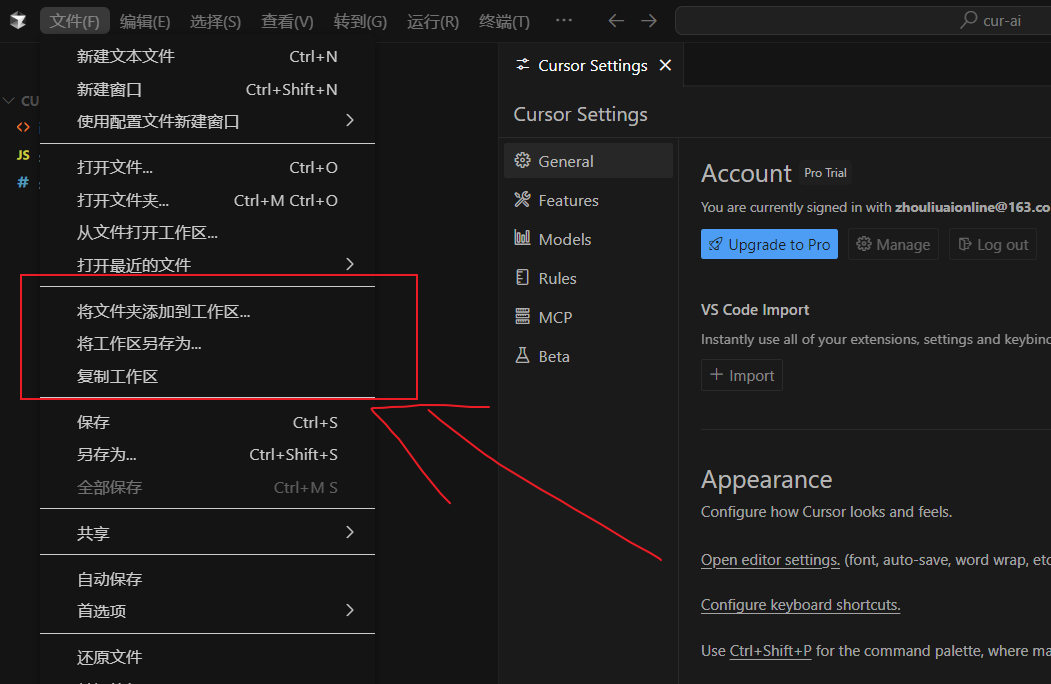1051x684 pixels.
Task: Choose 保存 menu entry
Action: pos(207,422)
